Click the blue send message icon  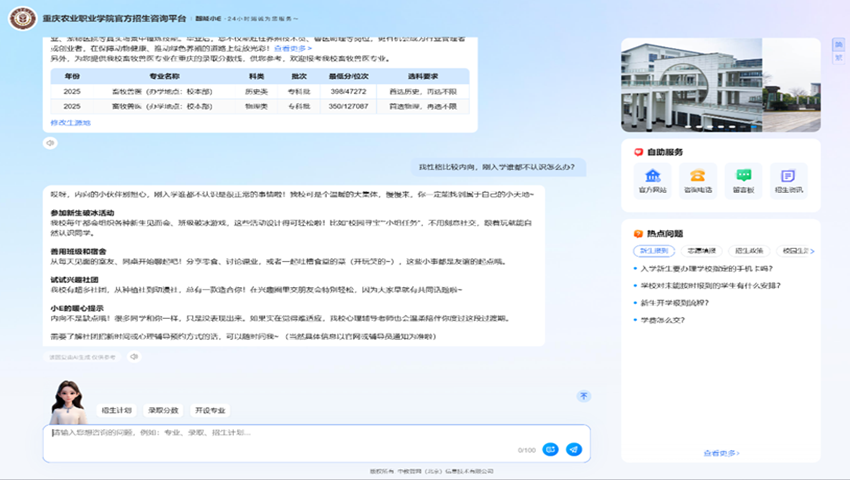[574, 450]
